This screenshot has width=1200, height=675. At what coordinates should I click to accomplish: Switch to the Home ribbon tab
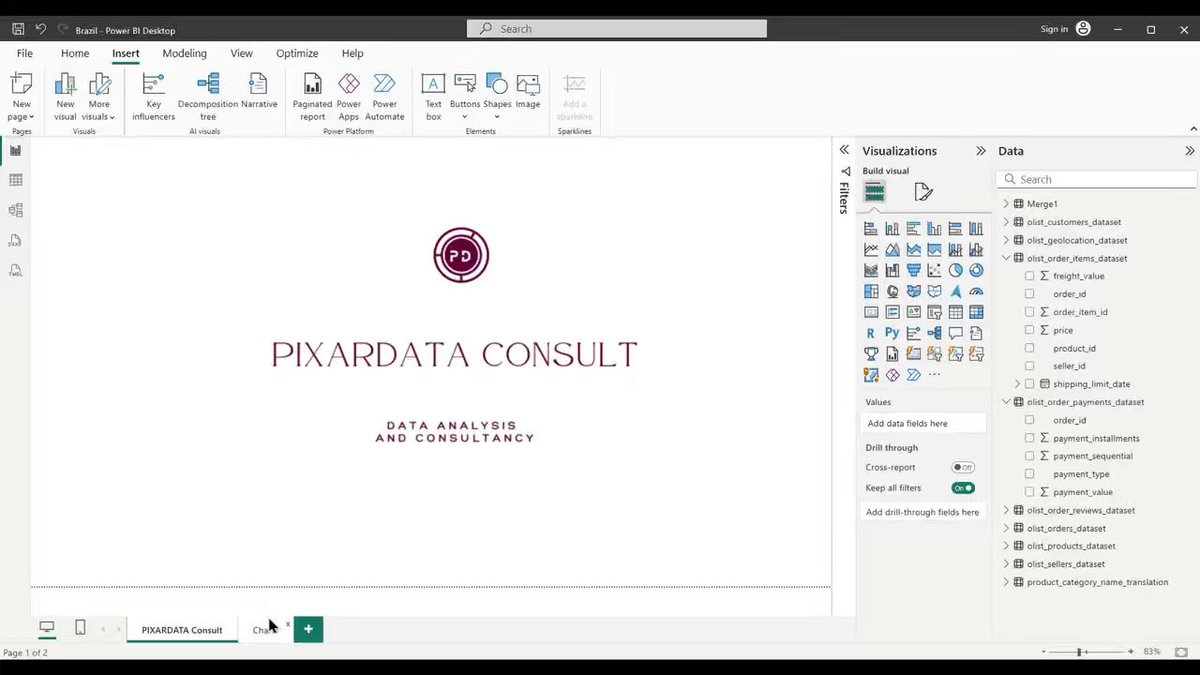pos(75,53)
